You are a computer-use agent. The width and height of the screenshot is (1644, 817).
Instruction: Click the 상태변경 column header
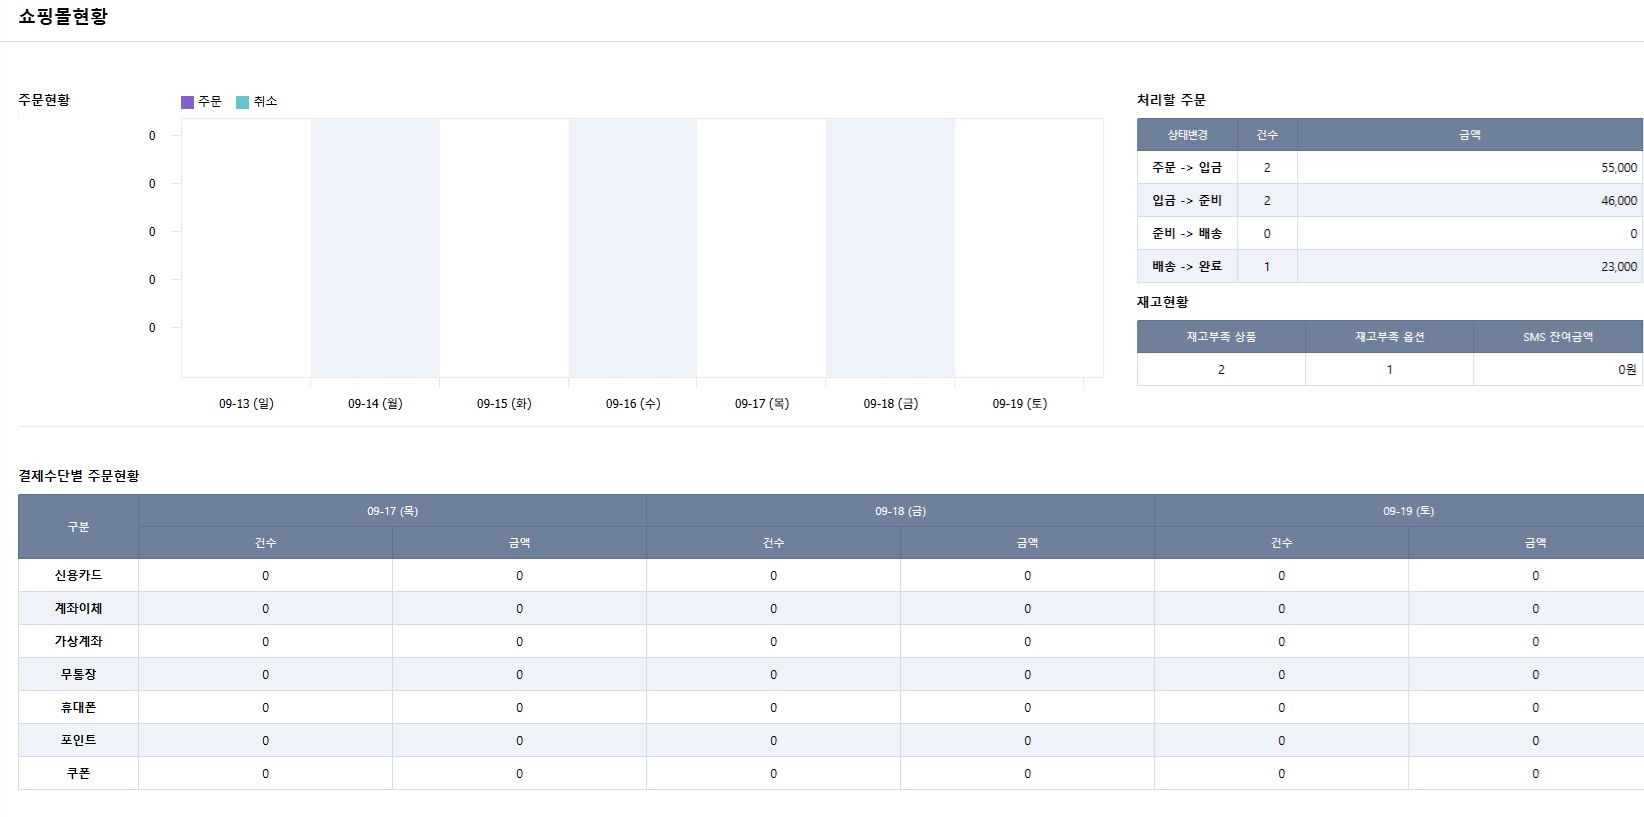pos(1187,135)
